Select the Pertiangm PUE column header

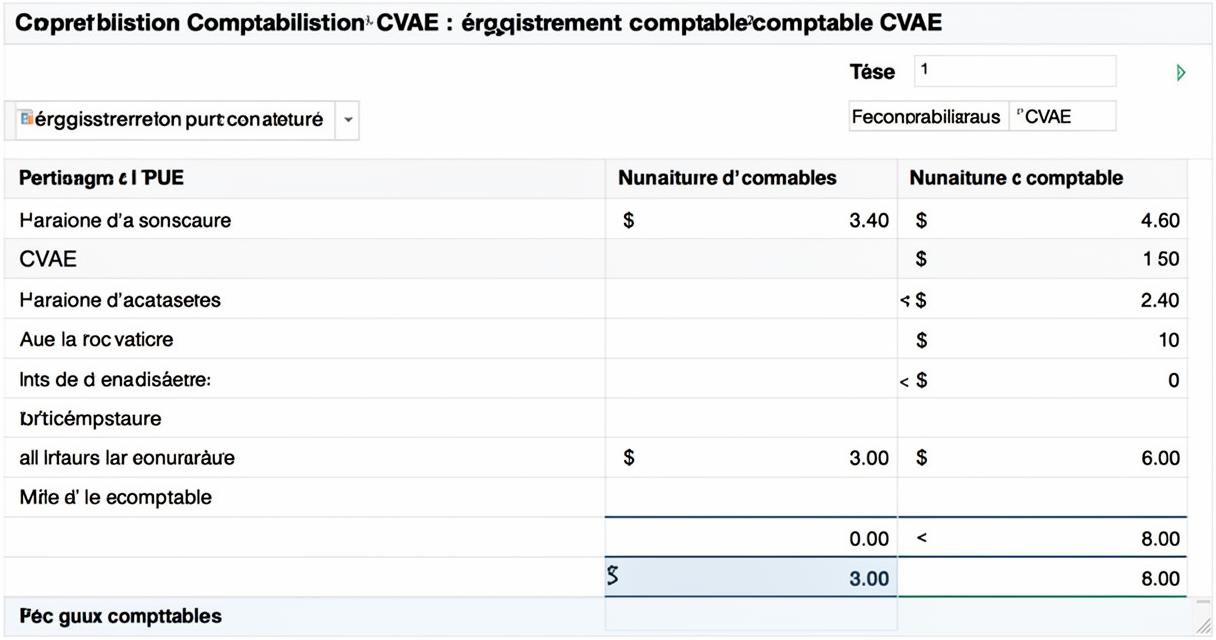pyautogui.click(x=305, y=178)
